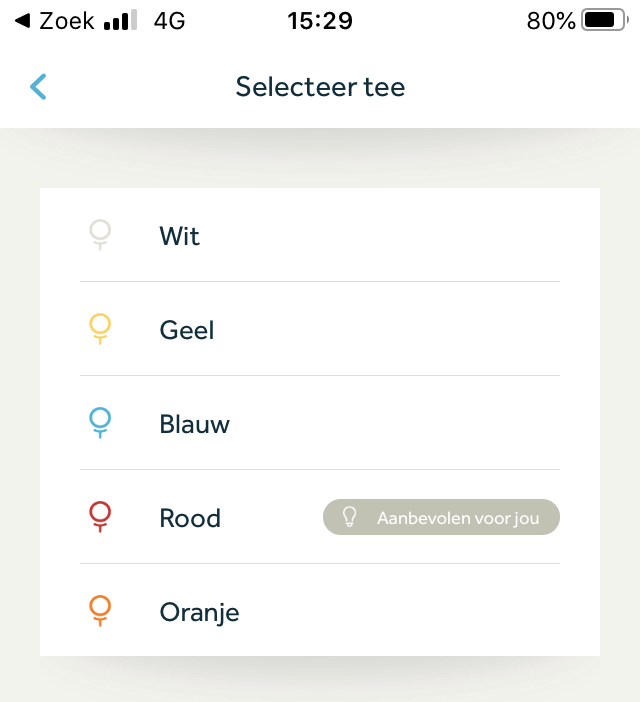Image resolution: width=640 pixels, height=702 pixels.
Task: Tap the 'Selecteer tee' header title
Action: click(x=320, y=87)
